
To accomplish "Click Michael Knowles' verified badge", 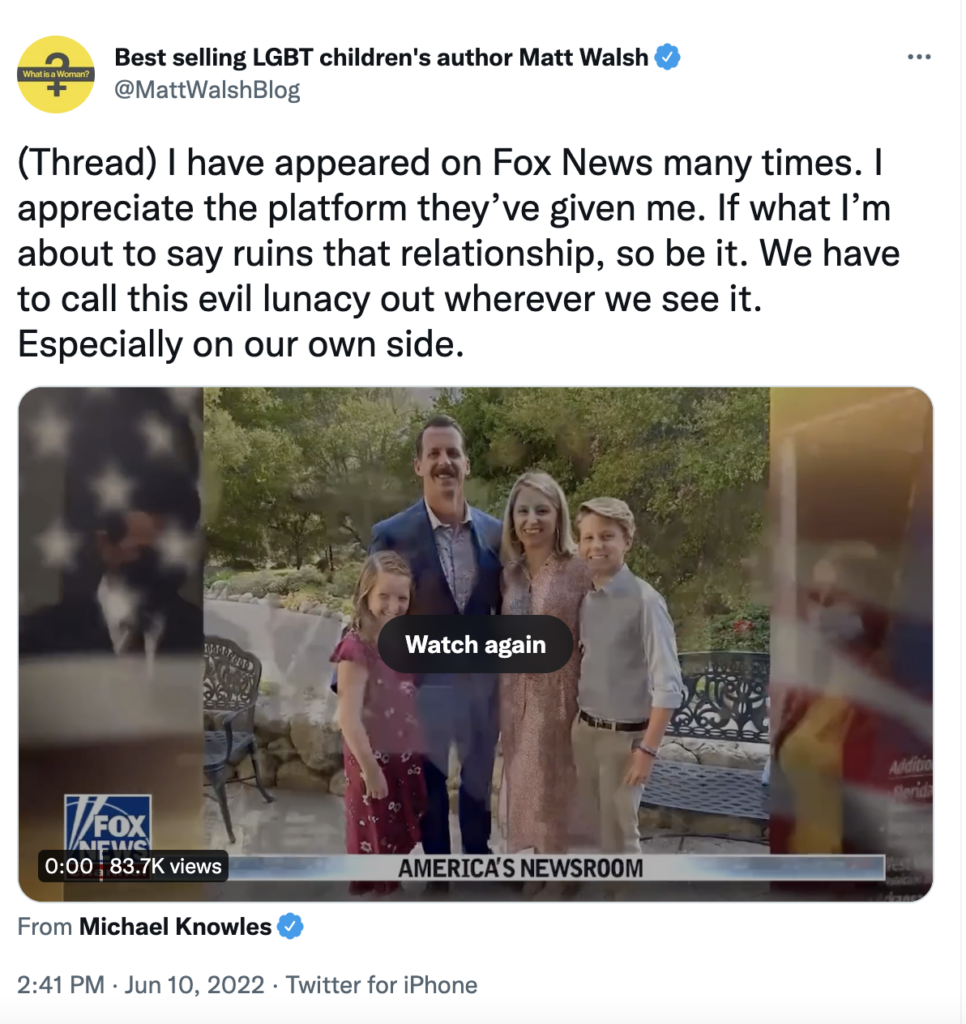I will click(291, 927).
